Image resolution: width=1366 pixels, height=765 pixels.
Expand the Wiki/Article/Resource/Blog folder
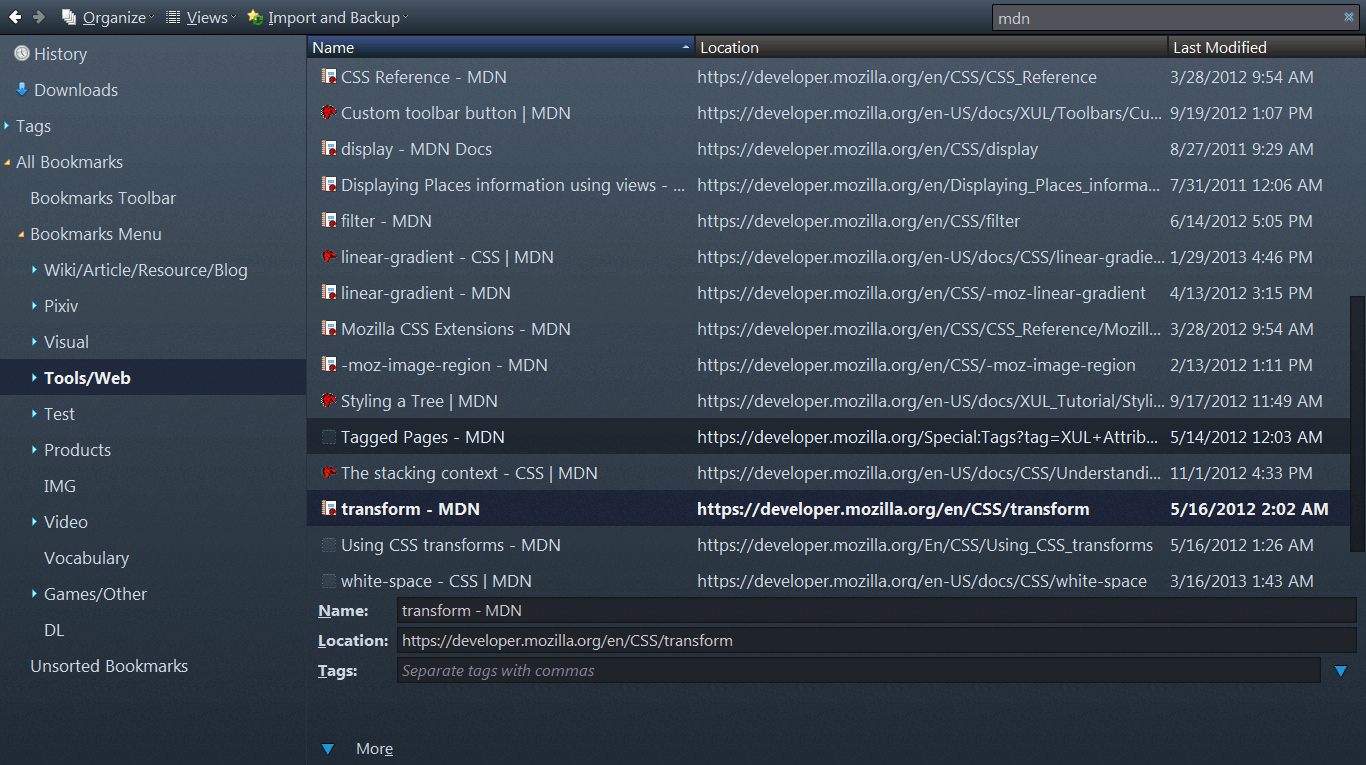pos(35,270)
